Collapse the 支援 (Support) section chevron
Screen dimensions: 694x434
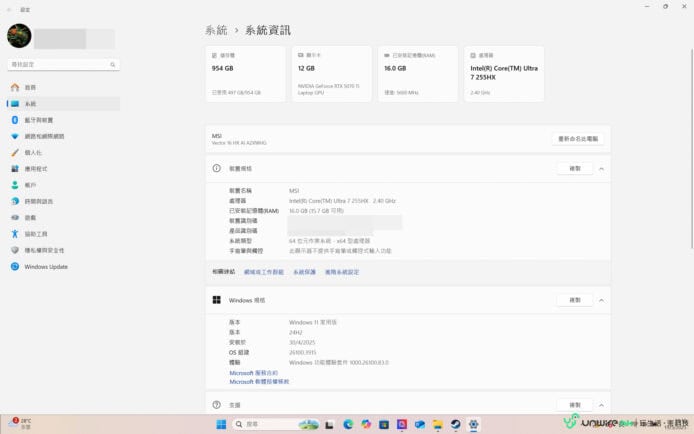(602, 405)
